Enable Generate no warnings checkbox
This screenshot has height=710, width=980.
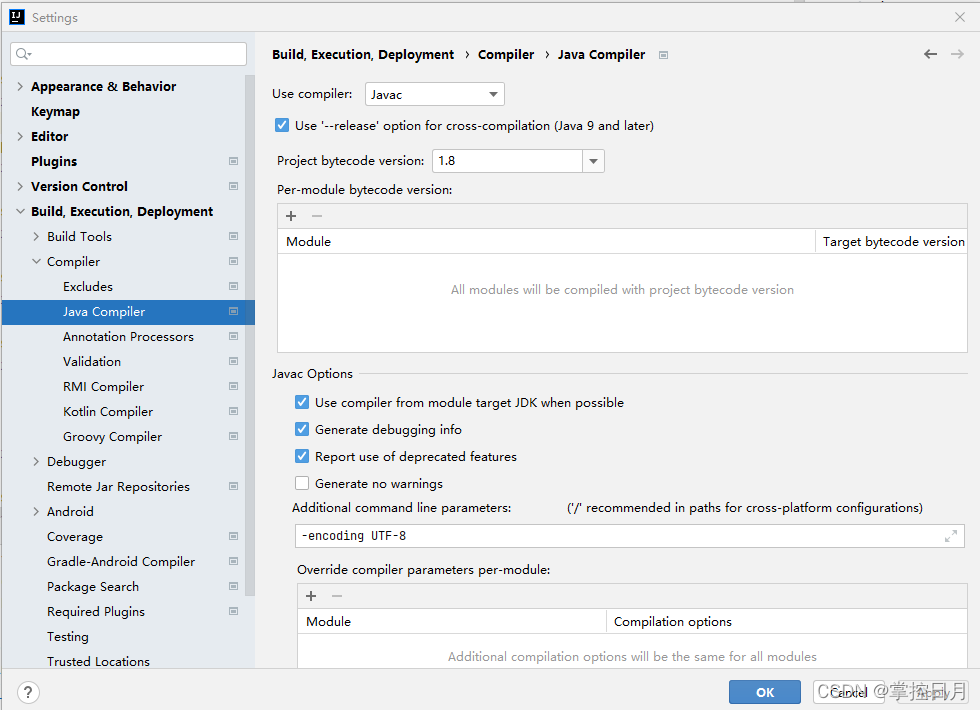[x=302, y=482]
